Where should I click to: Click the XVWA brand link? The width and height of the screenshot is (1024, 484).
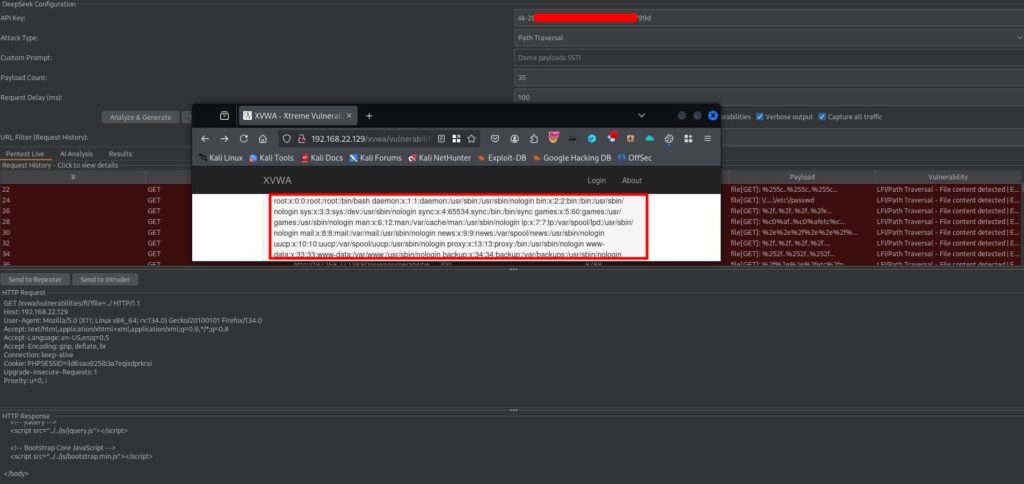277,180
